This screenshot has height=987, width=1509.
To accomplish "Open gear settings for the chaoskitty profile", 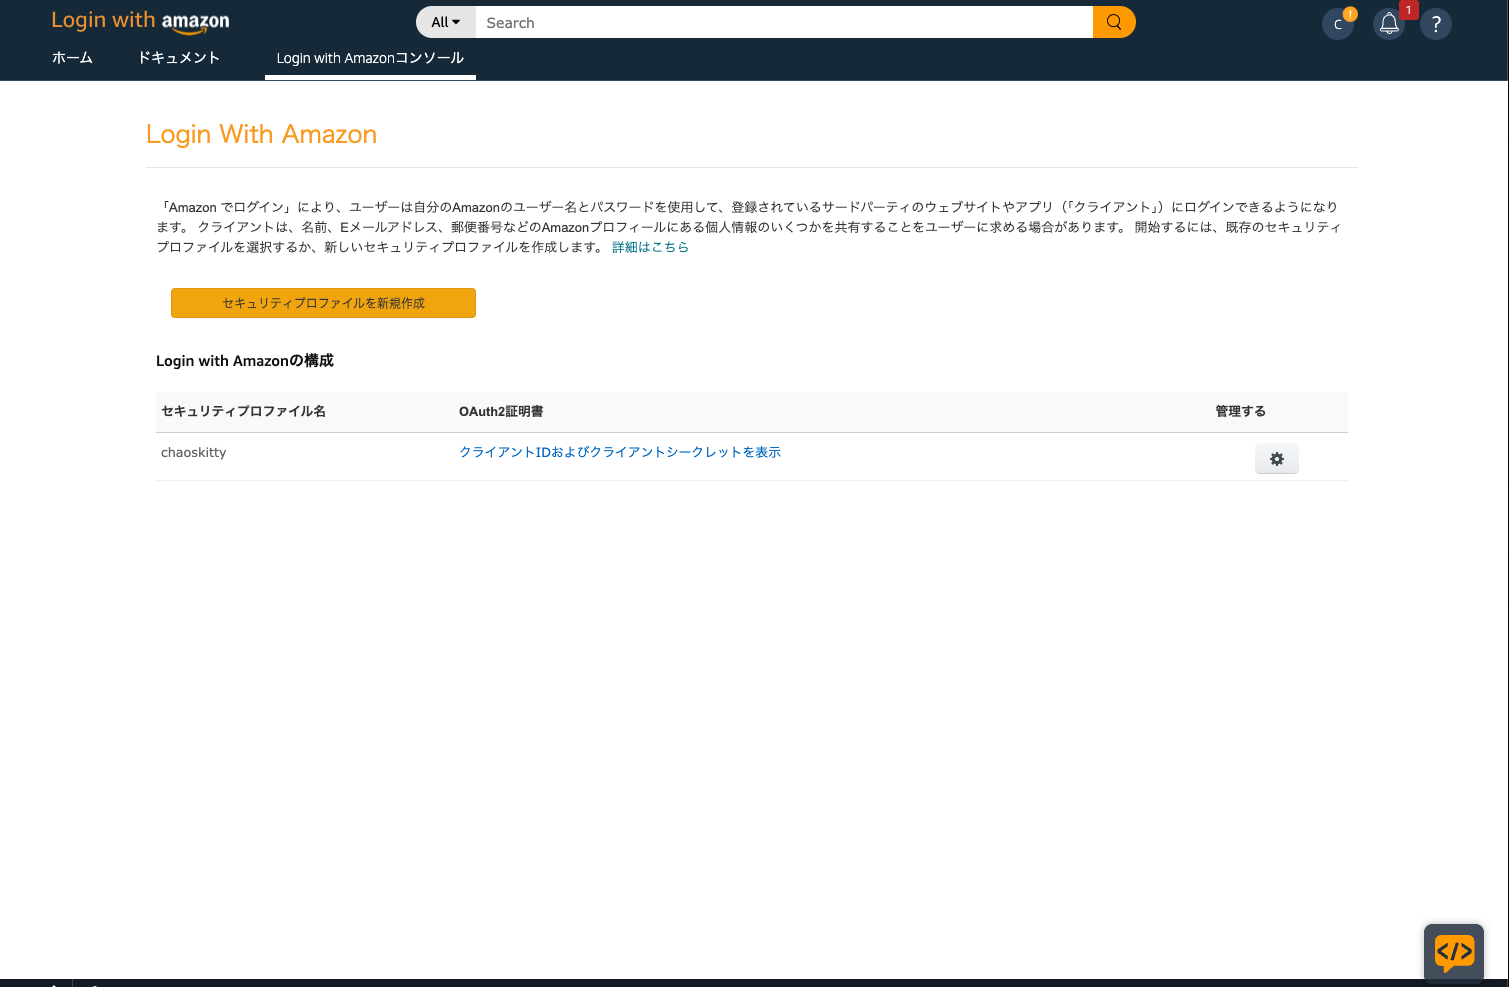I will pyautogui.click(x=1276, y=458).
